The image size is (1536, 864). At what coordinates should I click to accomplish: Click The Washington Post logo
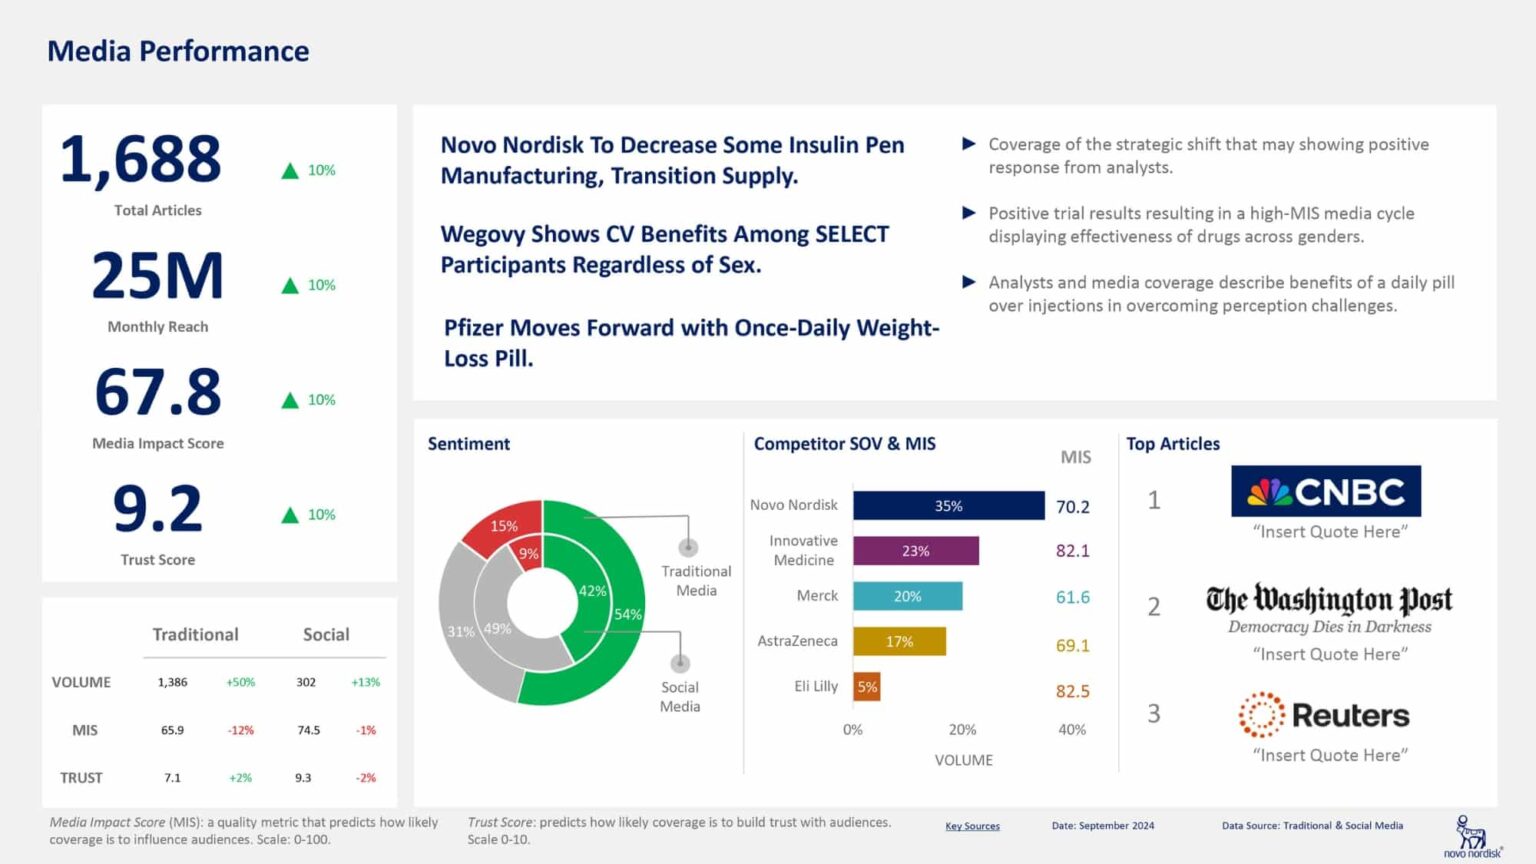[x=1328, y=600]
